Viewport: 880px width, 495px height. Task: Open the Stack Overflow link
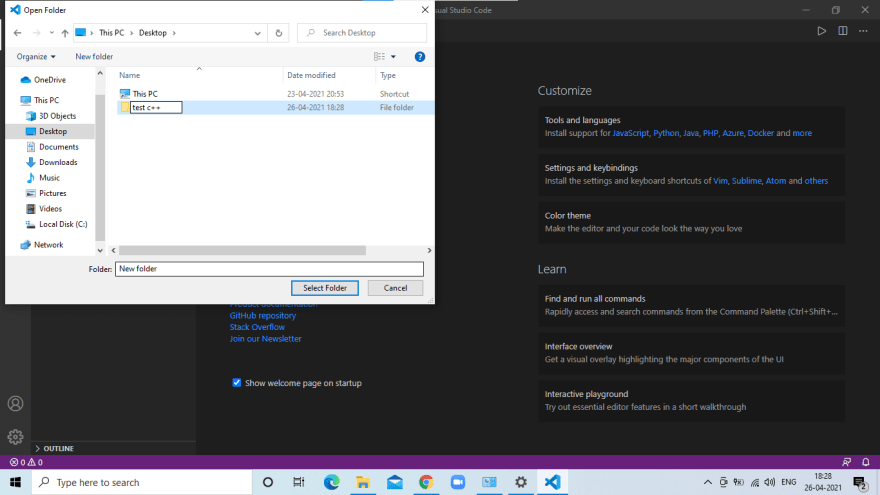(x=257, y=327)
